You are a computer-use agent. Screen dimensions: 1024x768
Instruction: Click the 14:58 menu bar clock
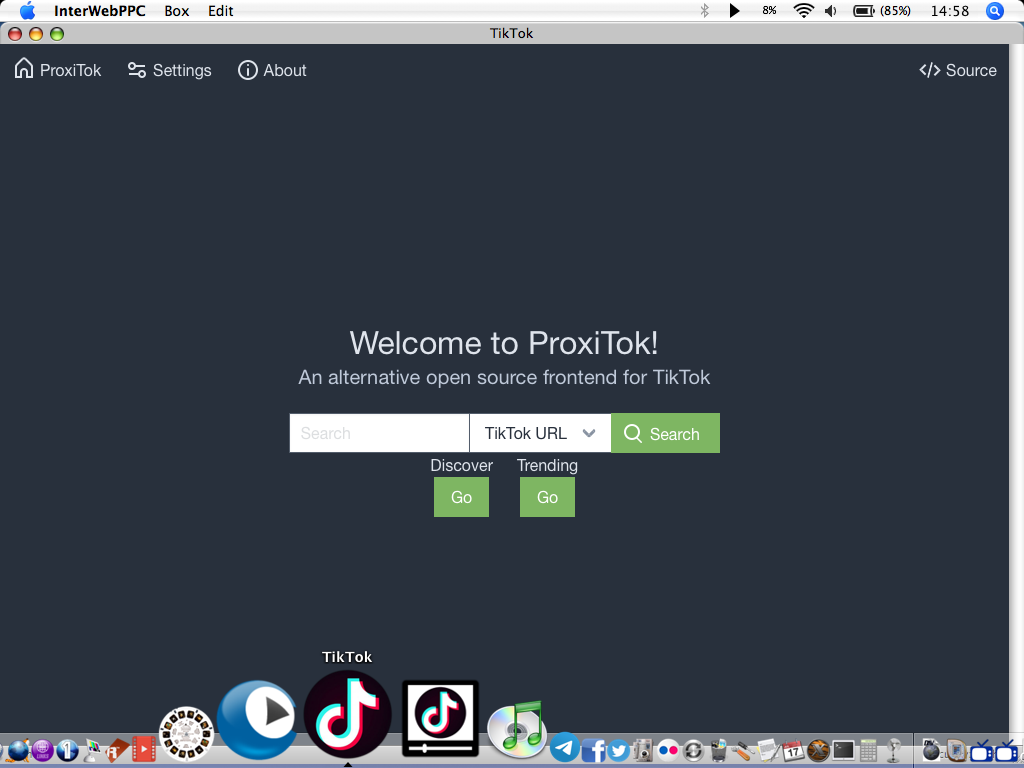tap(950, 10)
